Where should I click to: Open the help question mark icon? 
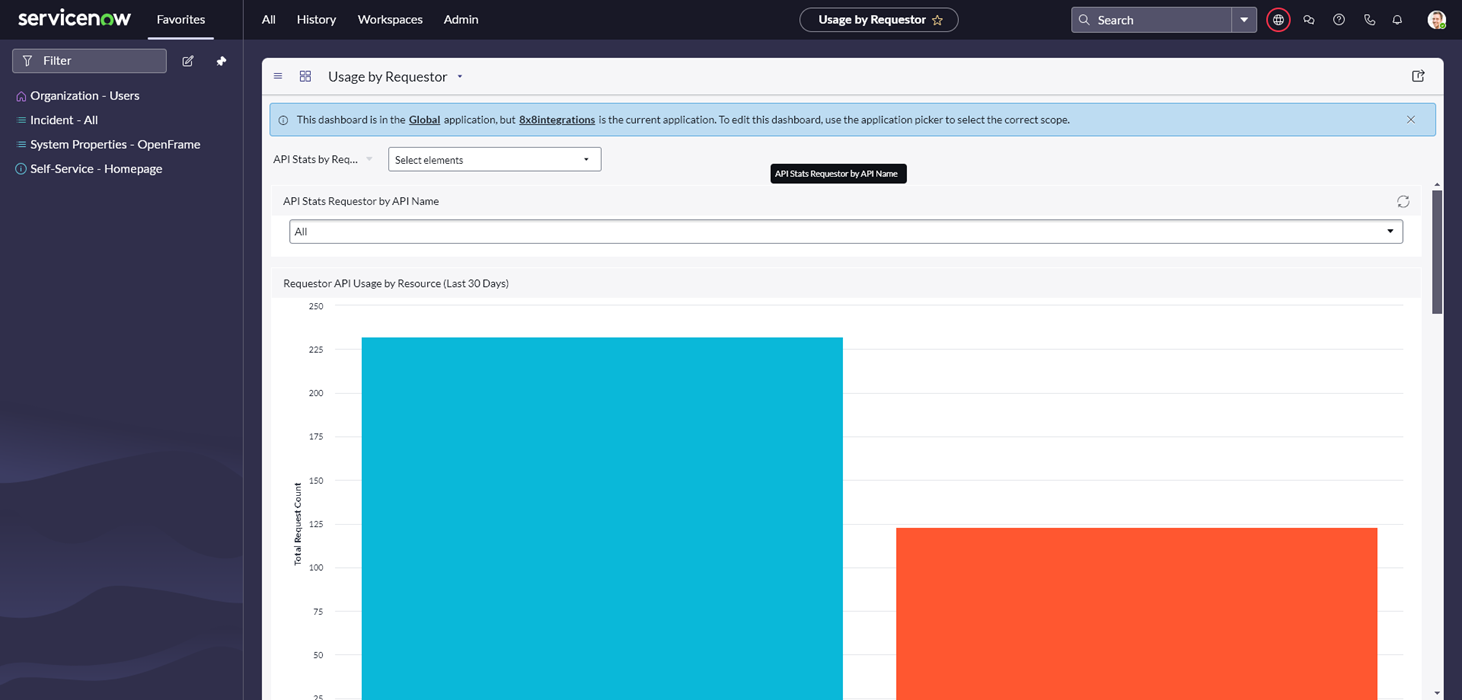click(1339, 20)
